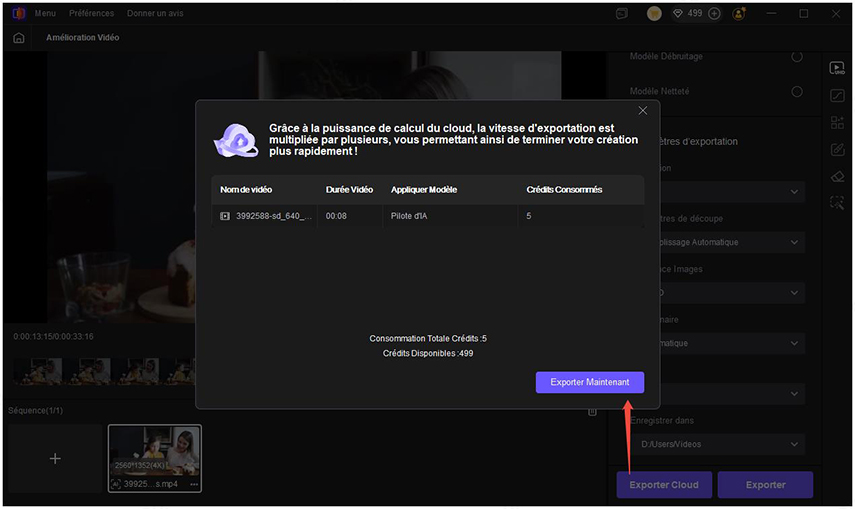Click Nom de vidéo column header
The image size is (855, 509).
click(x=246, y=190)
